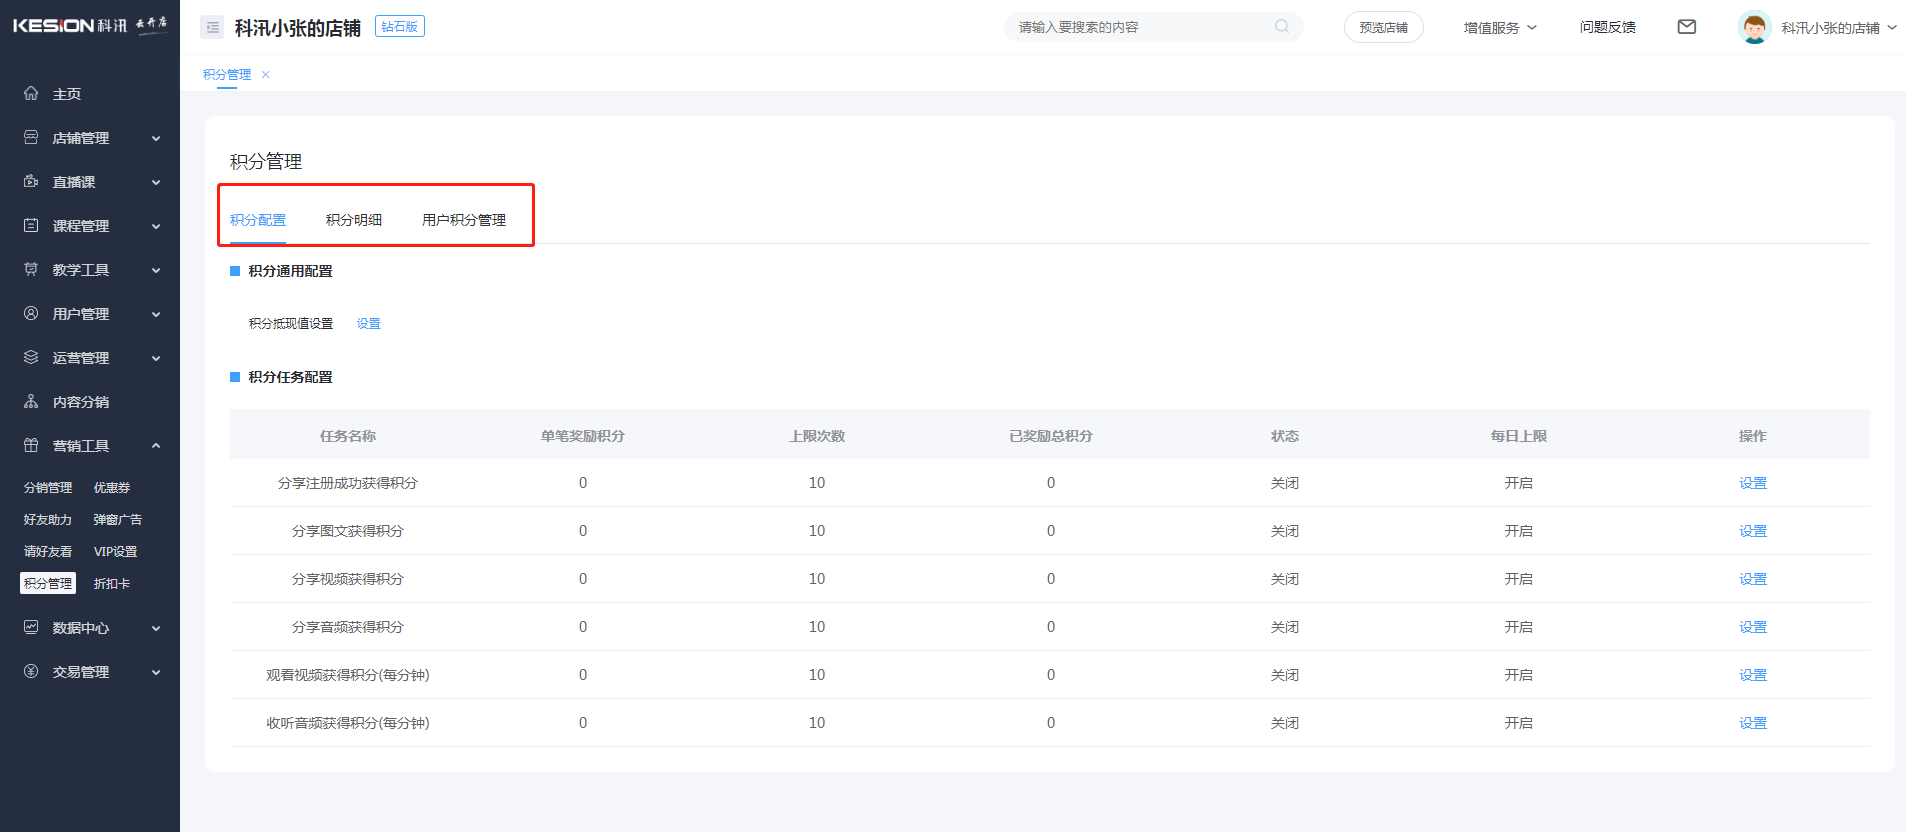Switch to the 积分明细 tab

[353, 220]
